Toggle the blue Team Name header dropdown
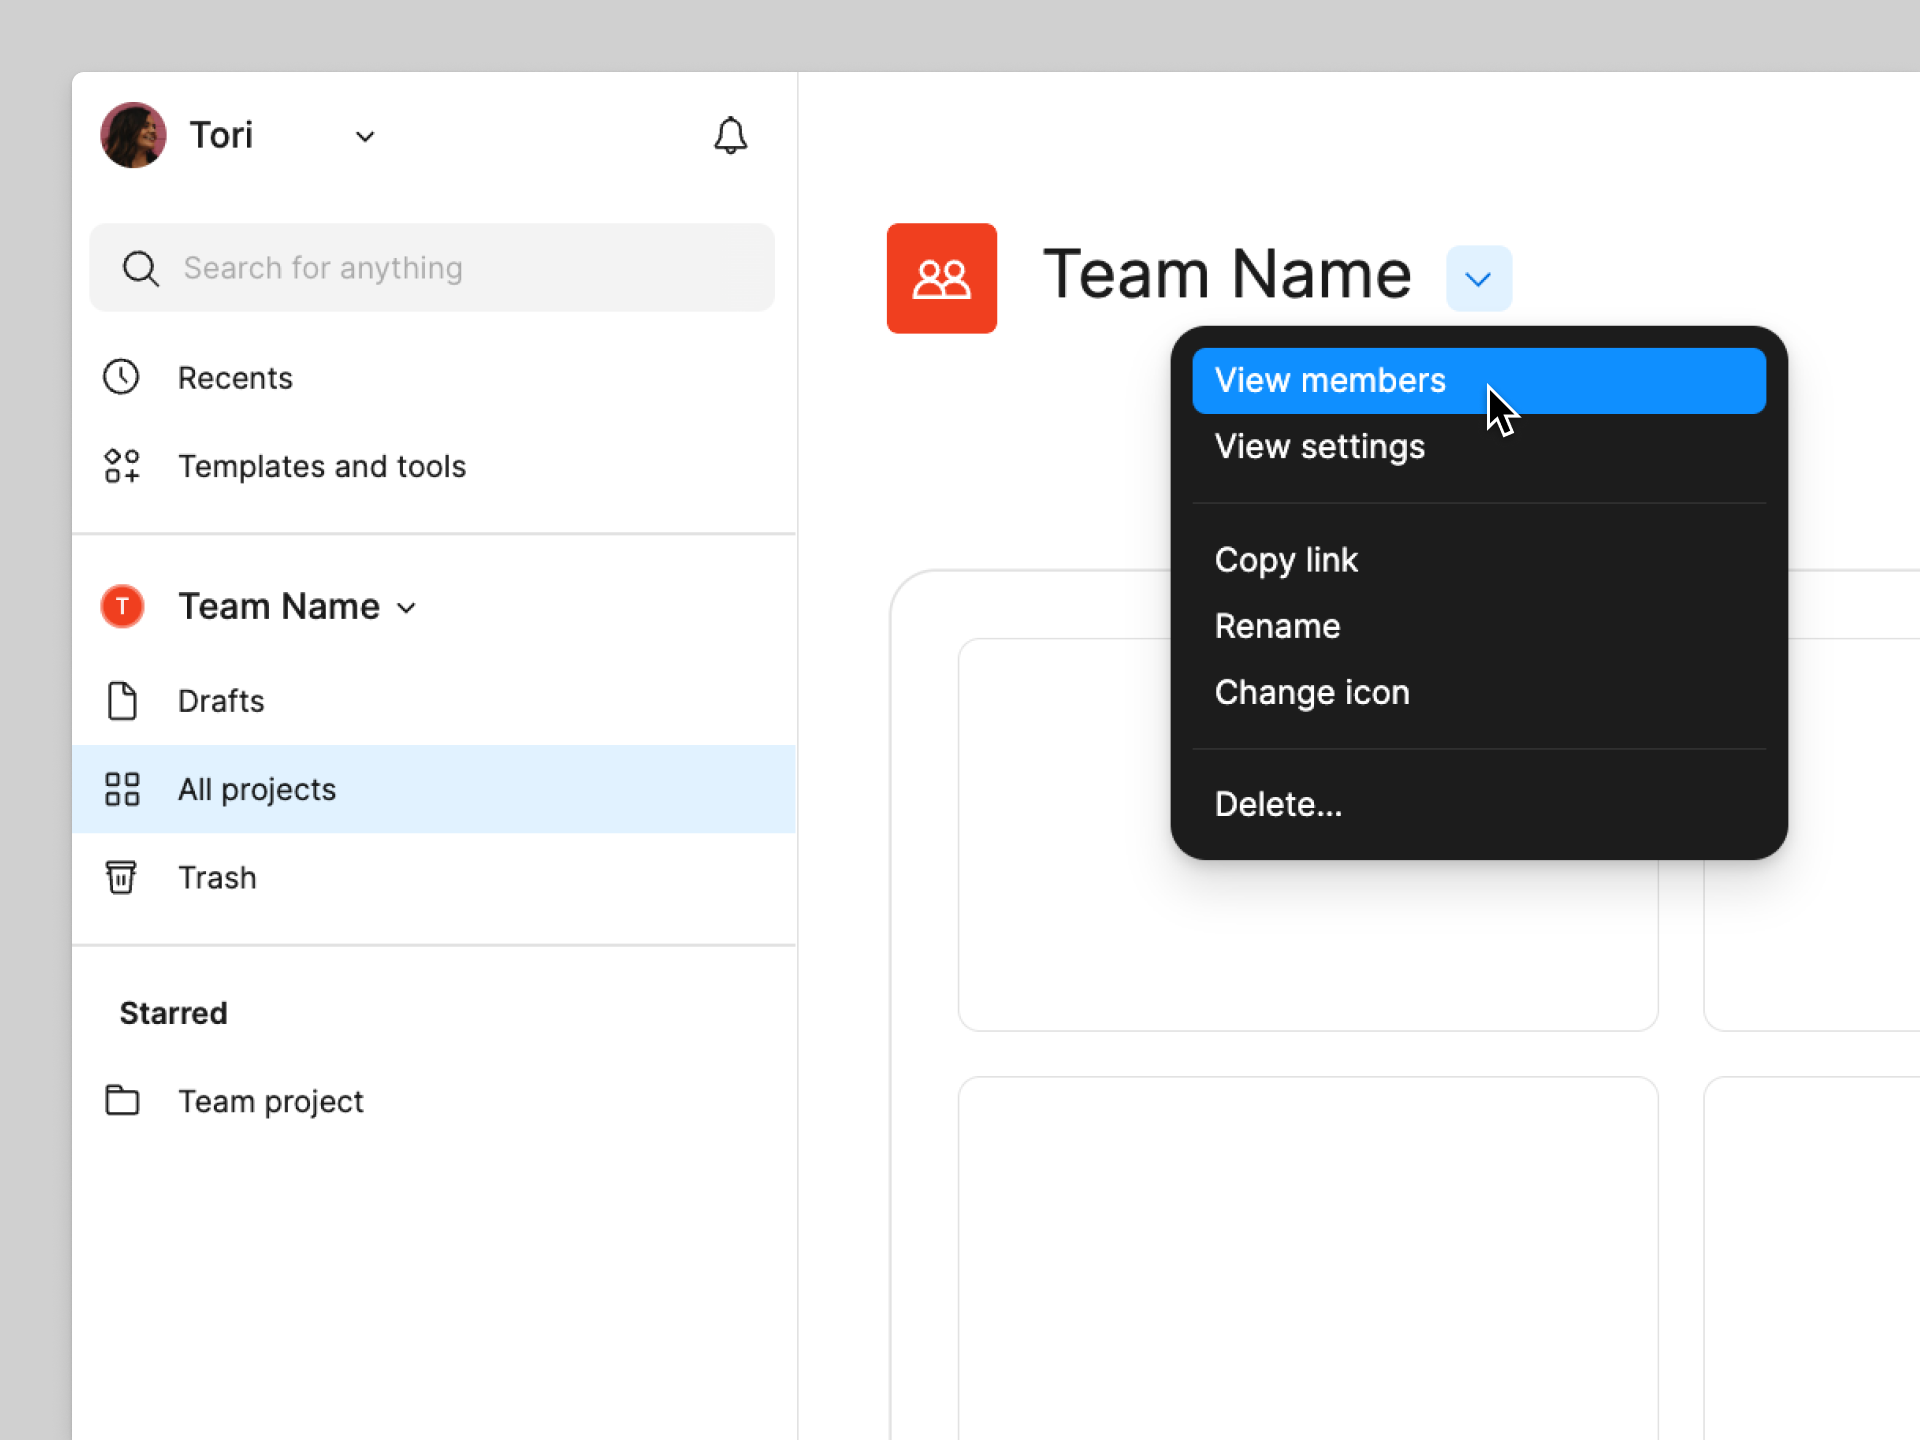The width and height of the screenshot is (1920, 1440). click(x=1478, y=279)
